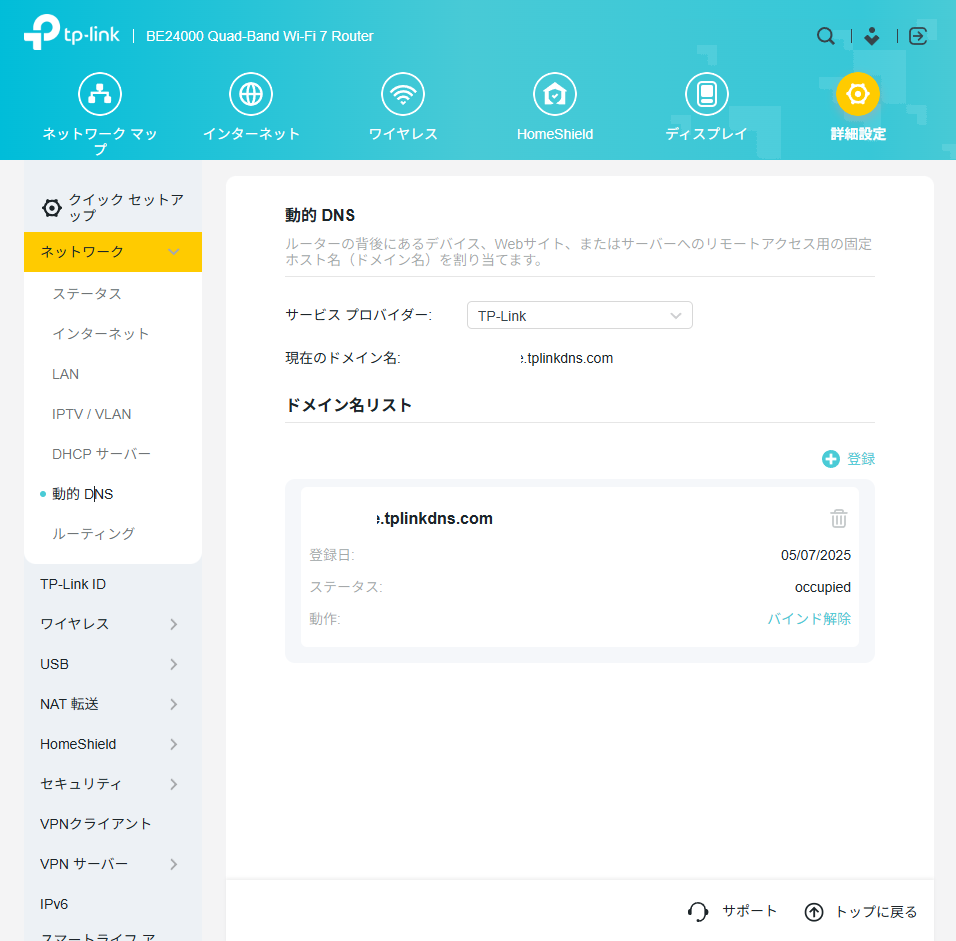This screenshot has height=941, width=956.
Task: Click the bold .tplinkdns.com list entry
Action: coord(435,518)
